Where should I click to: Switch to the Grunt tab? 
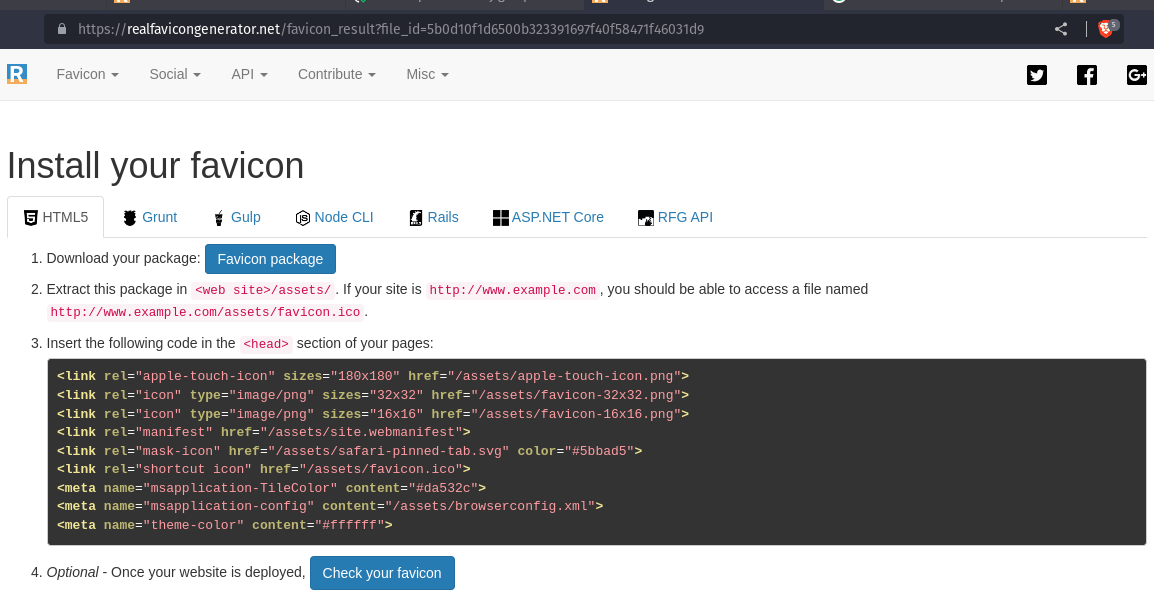tap(150, 218)
